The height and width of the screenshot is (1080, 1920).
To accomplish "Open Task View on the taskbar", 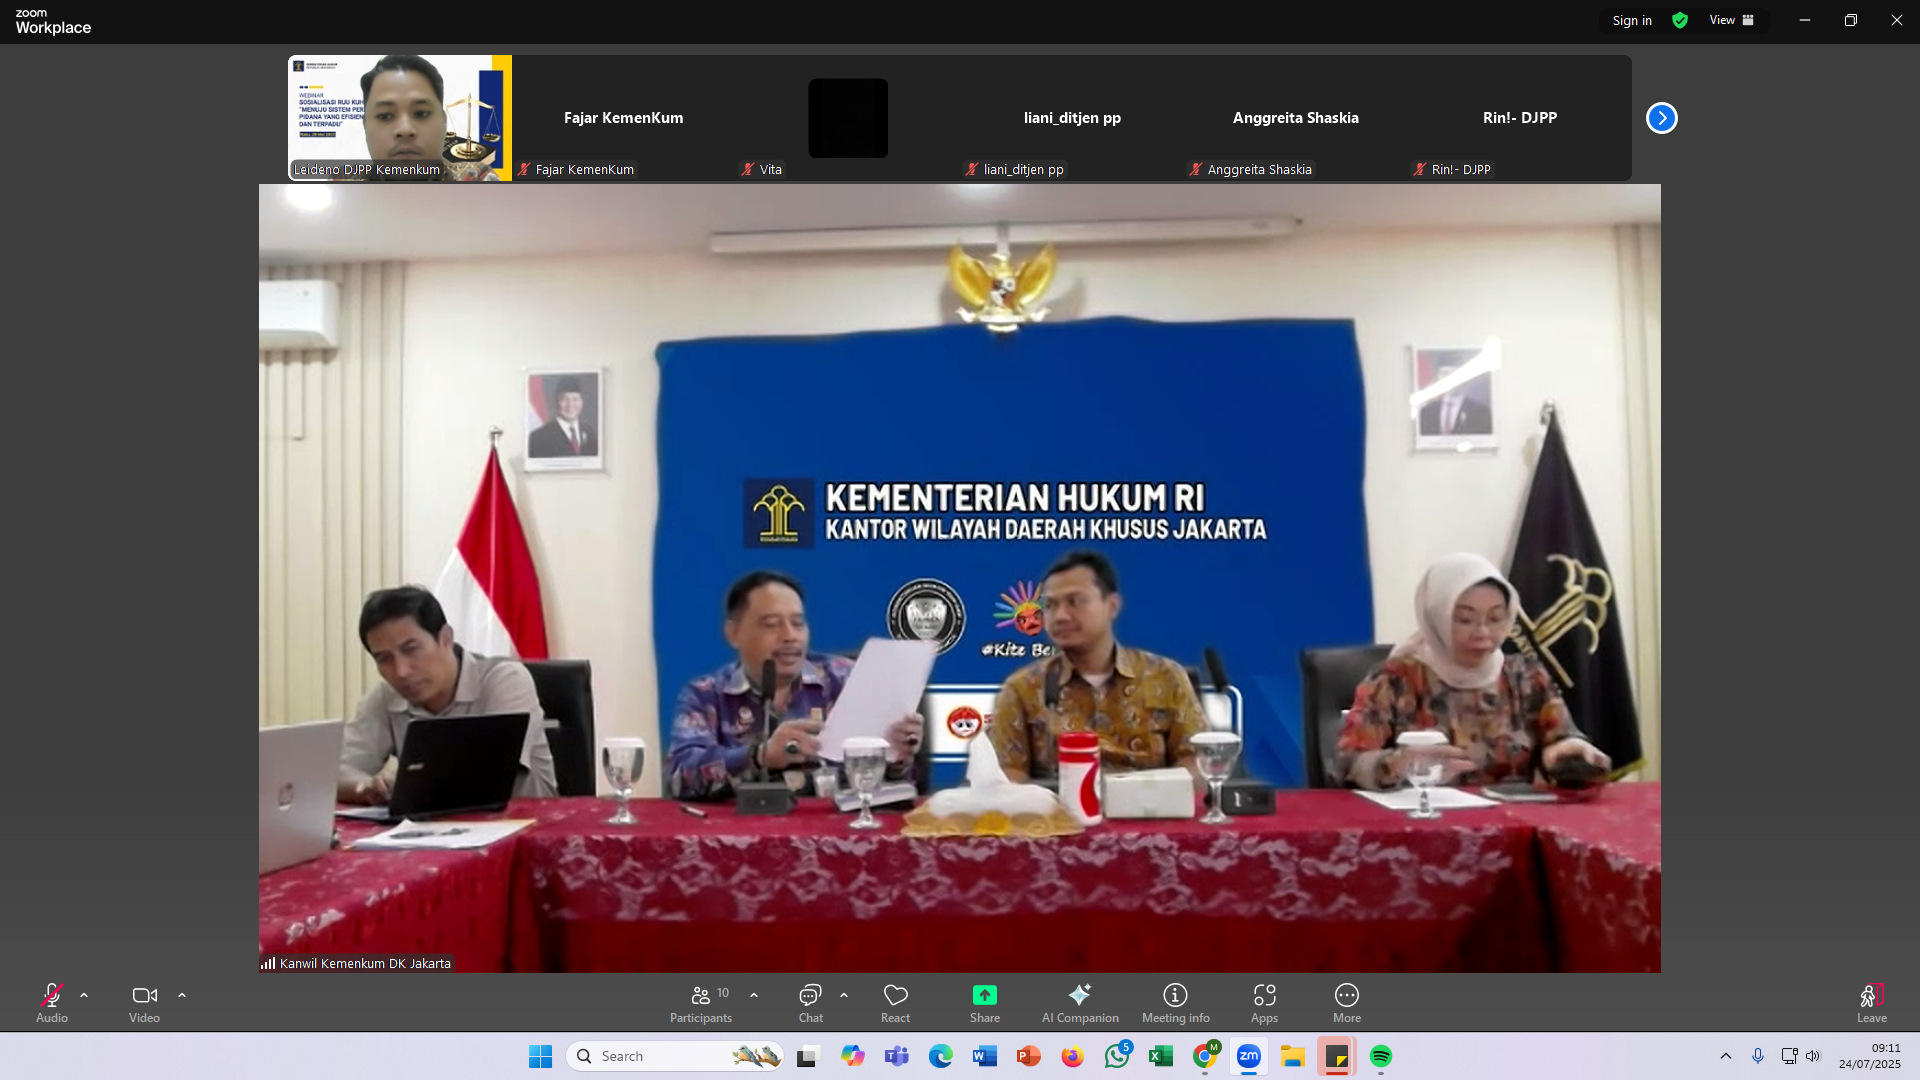I will (808, 1056).
